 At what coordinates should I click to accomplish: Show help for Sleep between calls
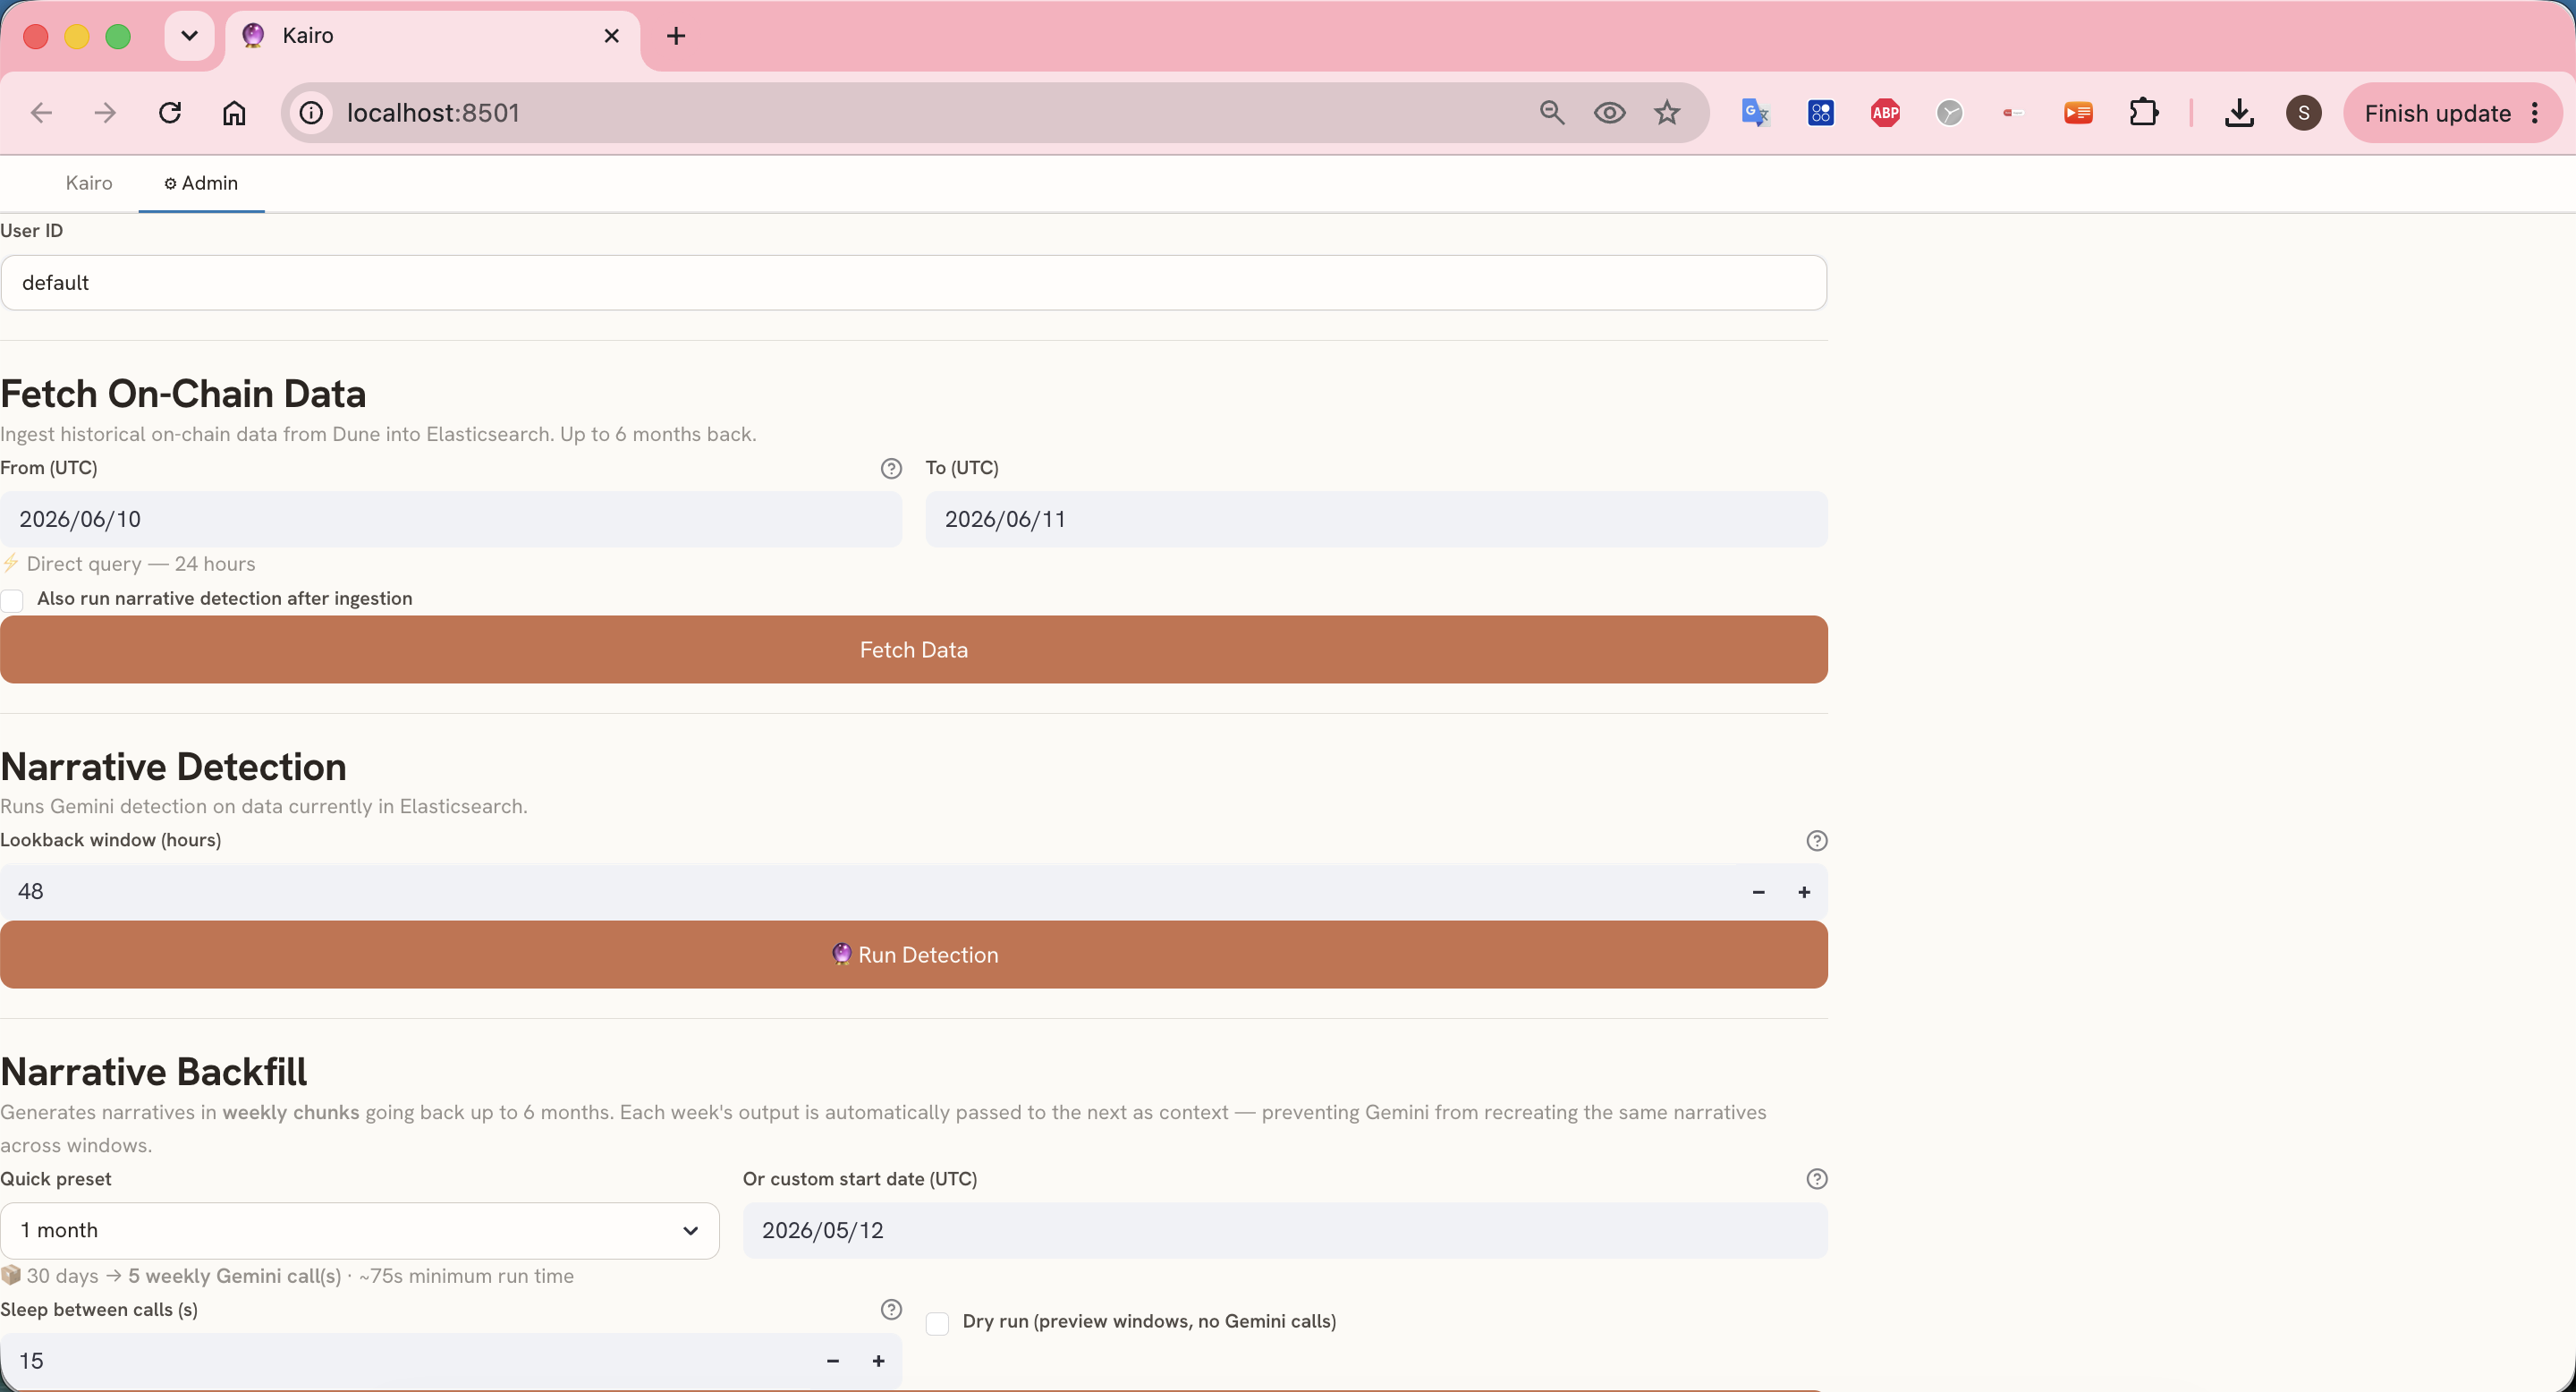click(891, 1309)
